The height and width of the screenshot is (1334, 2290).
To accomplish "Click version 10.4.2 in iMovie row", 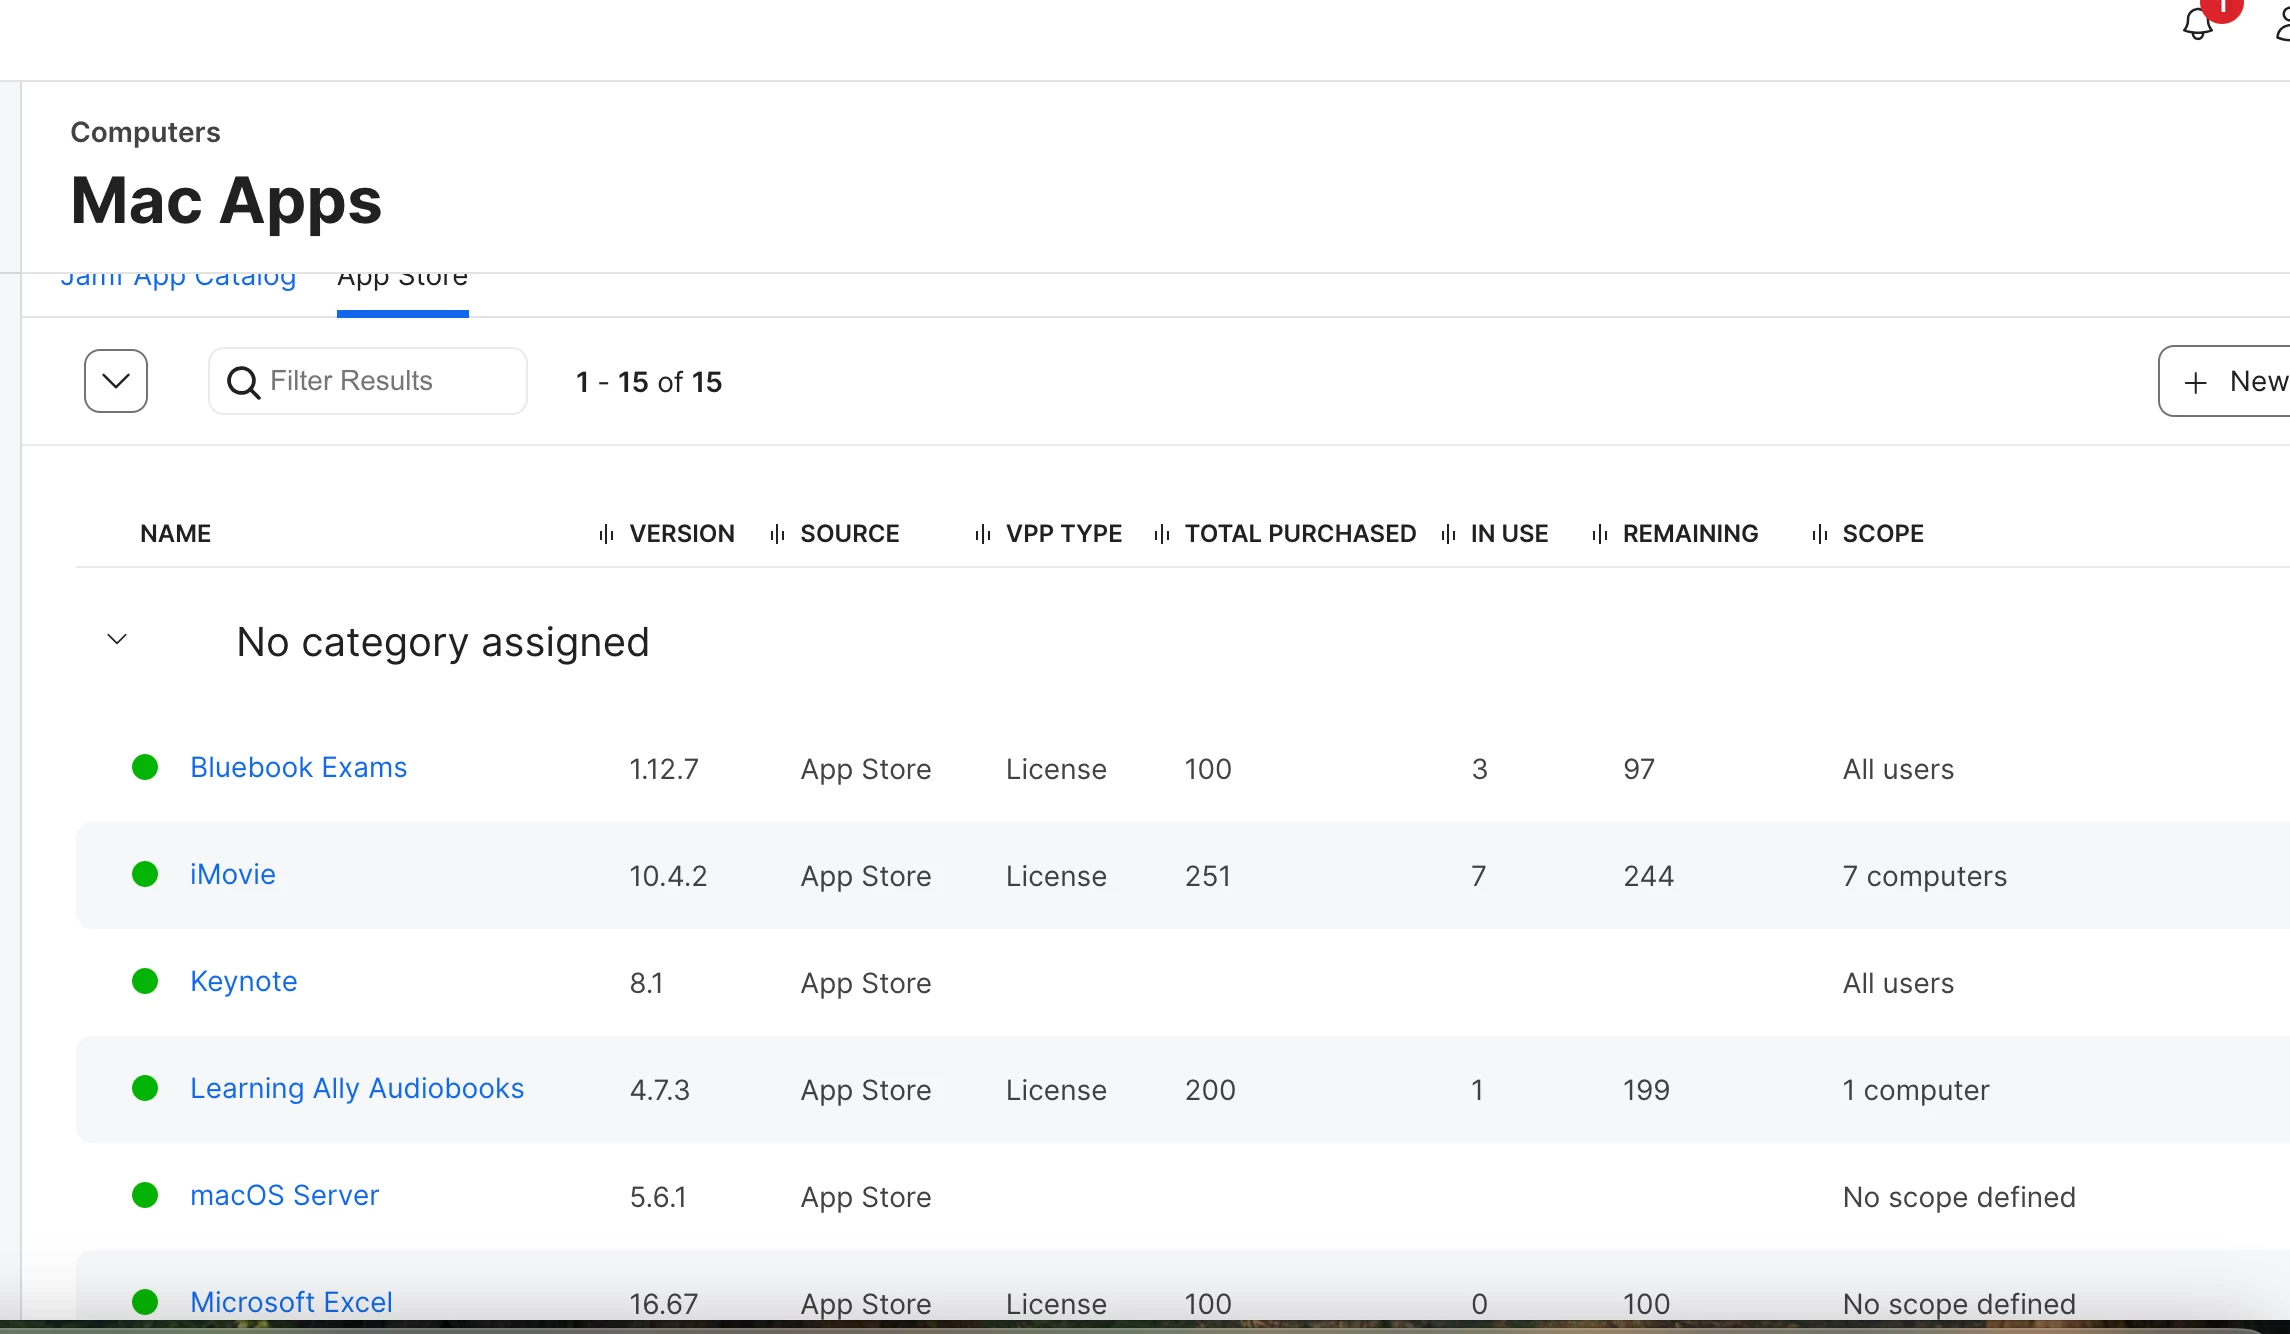I will 668,876.
